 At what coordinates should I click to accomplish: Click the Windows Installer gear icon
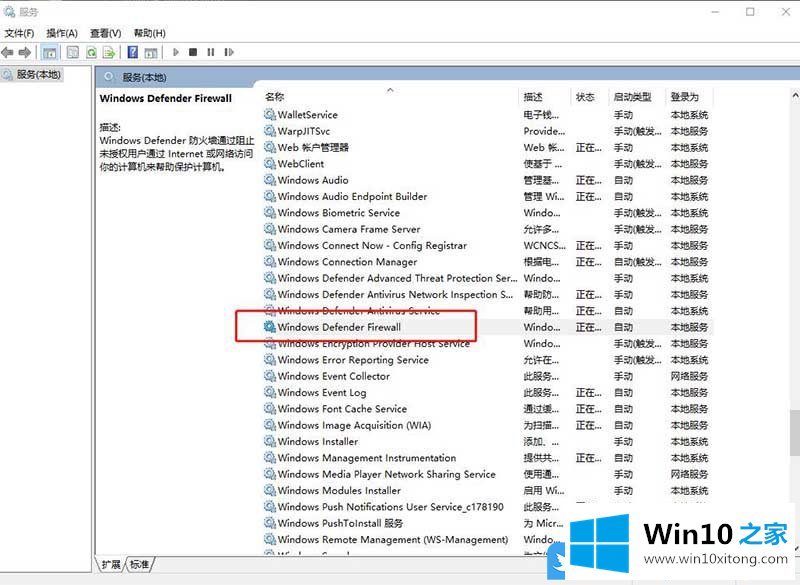(x=269, y=441)
